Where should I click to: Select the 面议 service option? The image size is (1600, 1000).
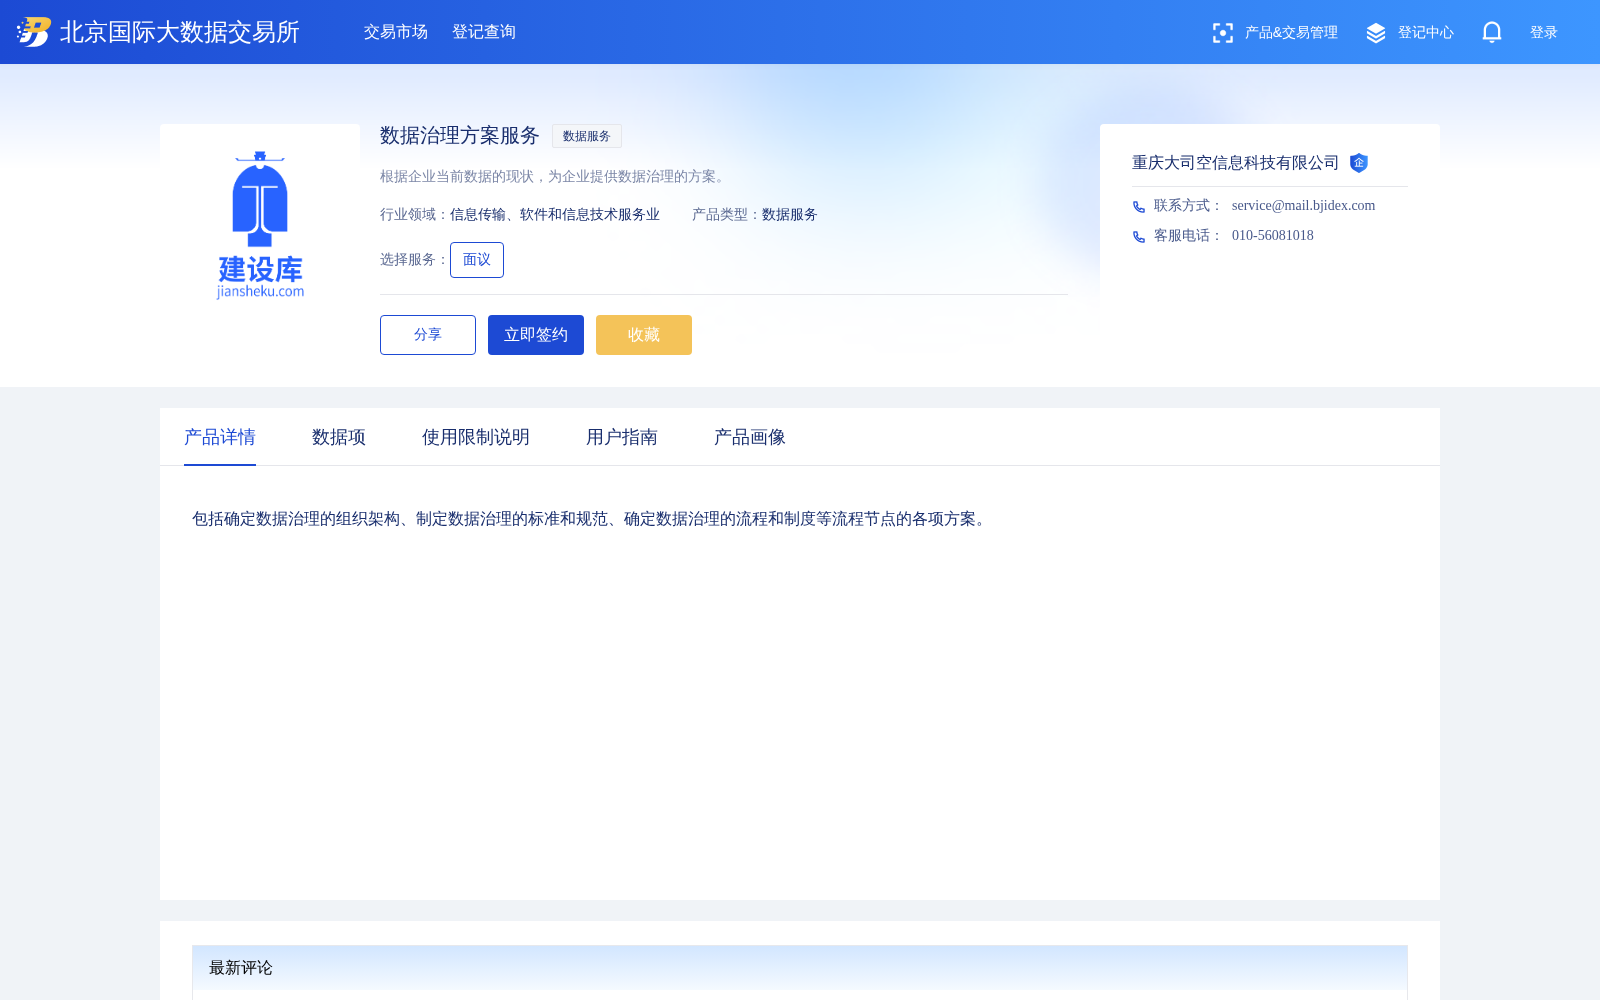click(x=477, y=260)
